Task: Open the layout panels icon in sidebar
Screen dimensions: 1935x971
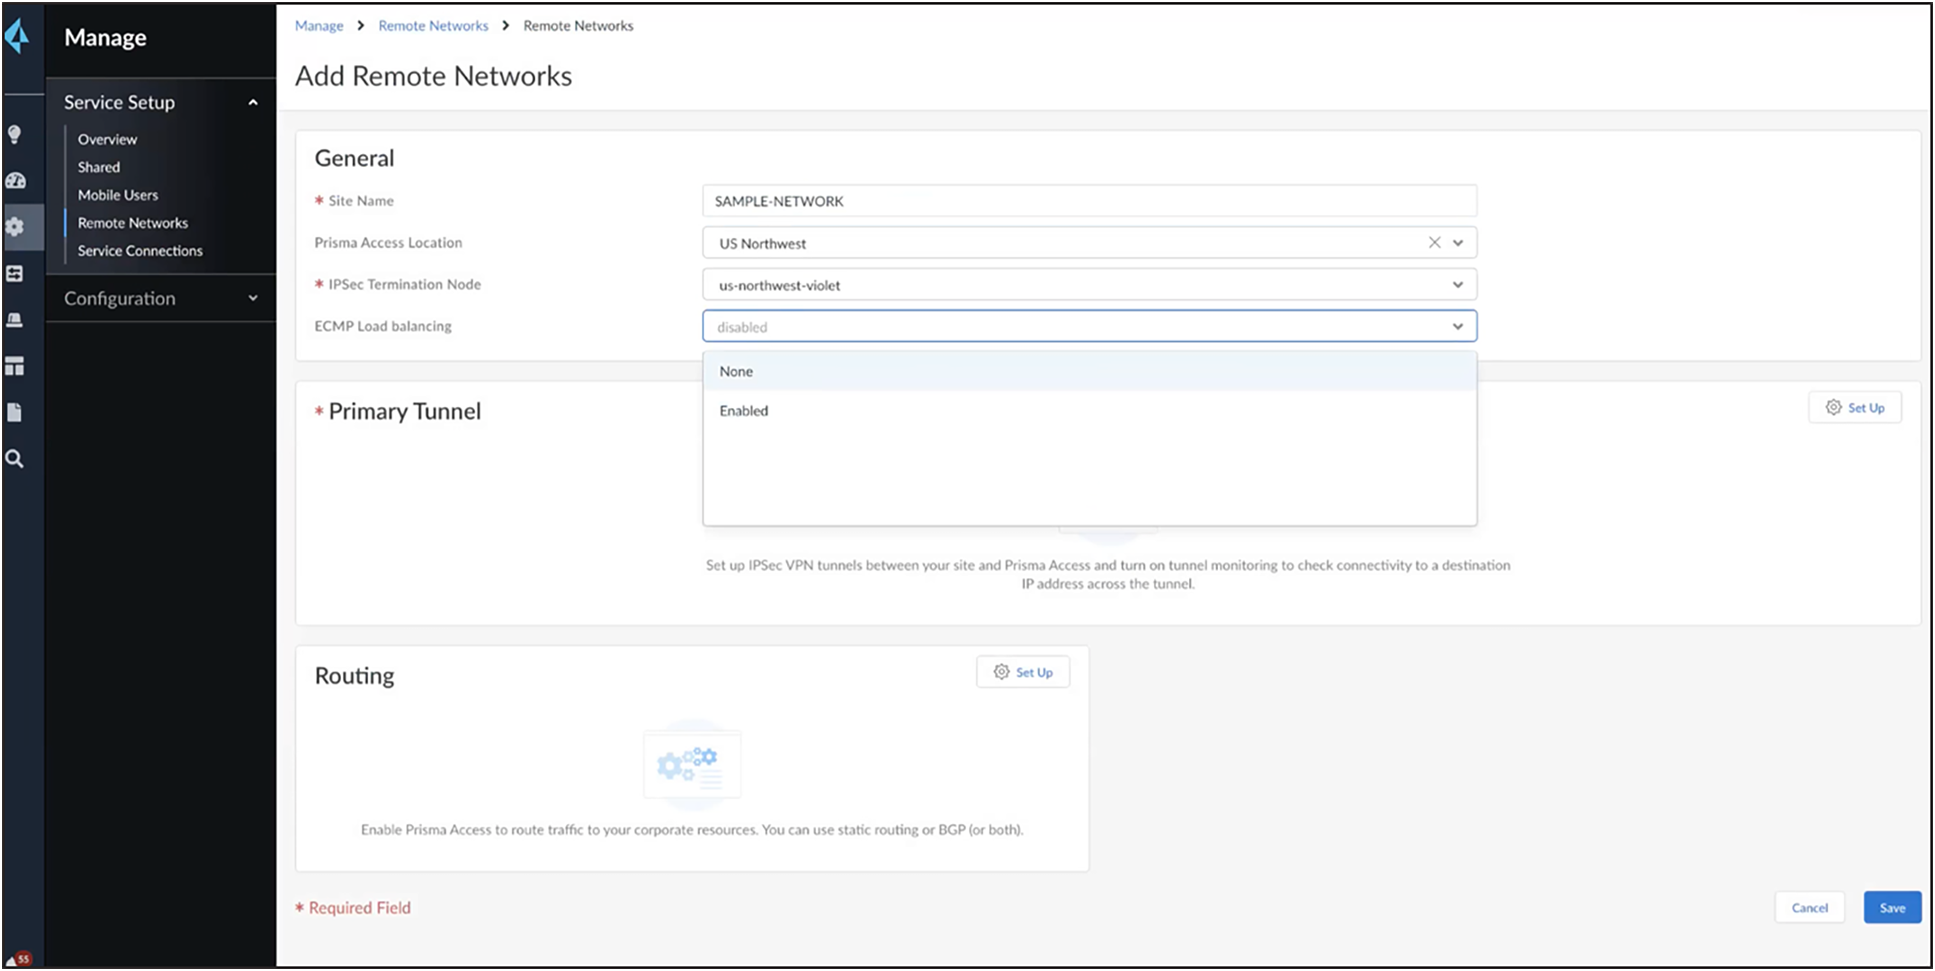Action: click(15, 366)
